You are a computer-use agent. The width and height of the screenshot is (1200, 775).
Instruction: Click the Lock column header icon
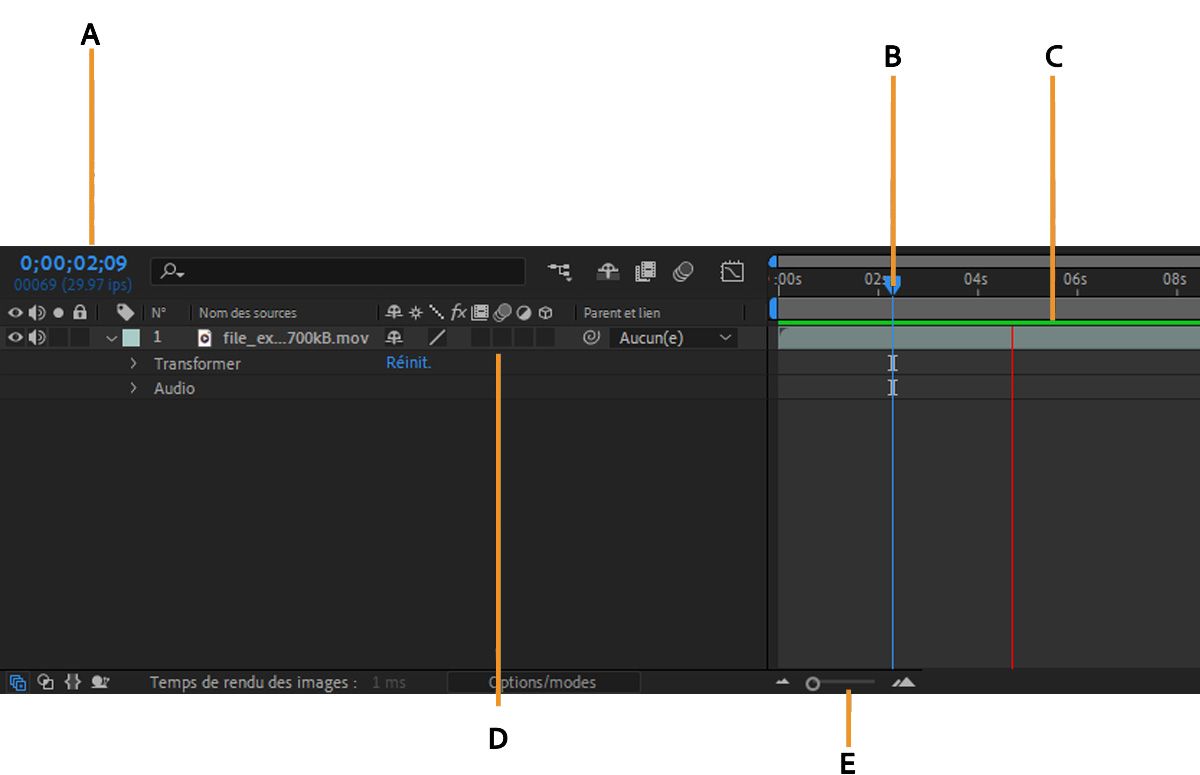[x=80, y=313]
